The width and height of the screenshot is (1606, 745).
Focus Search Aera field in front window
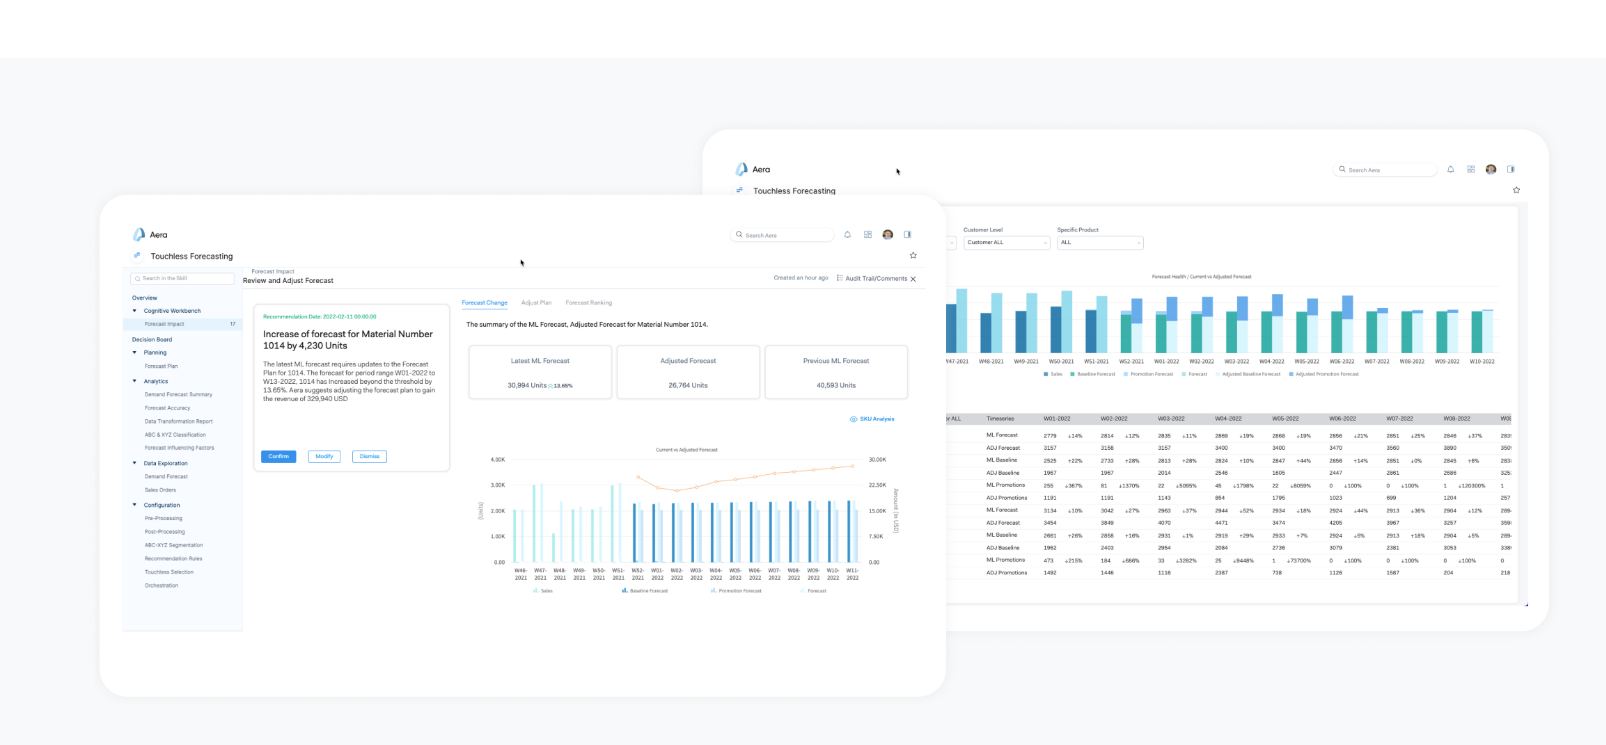click(783, 235)
